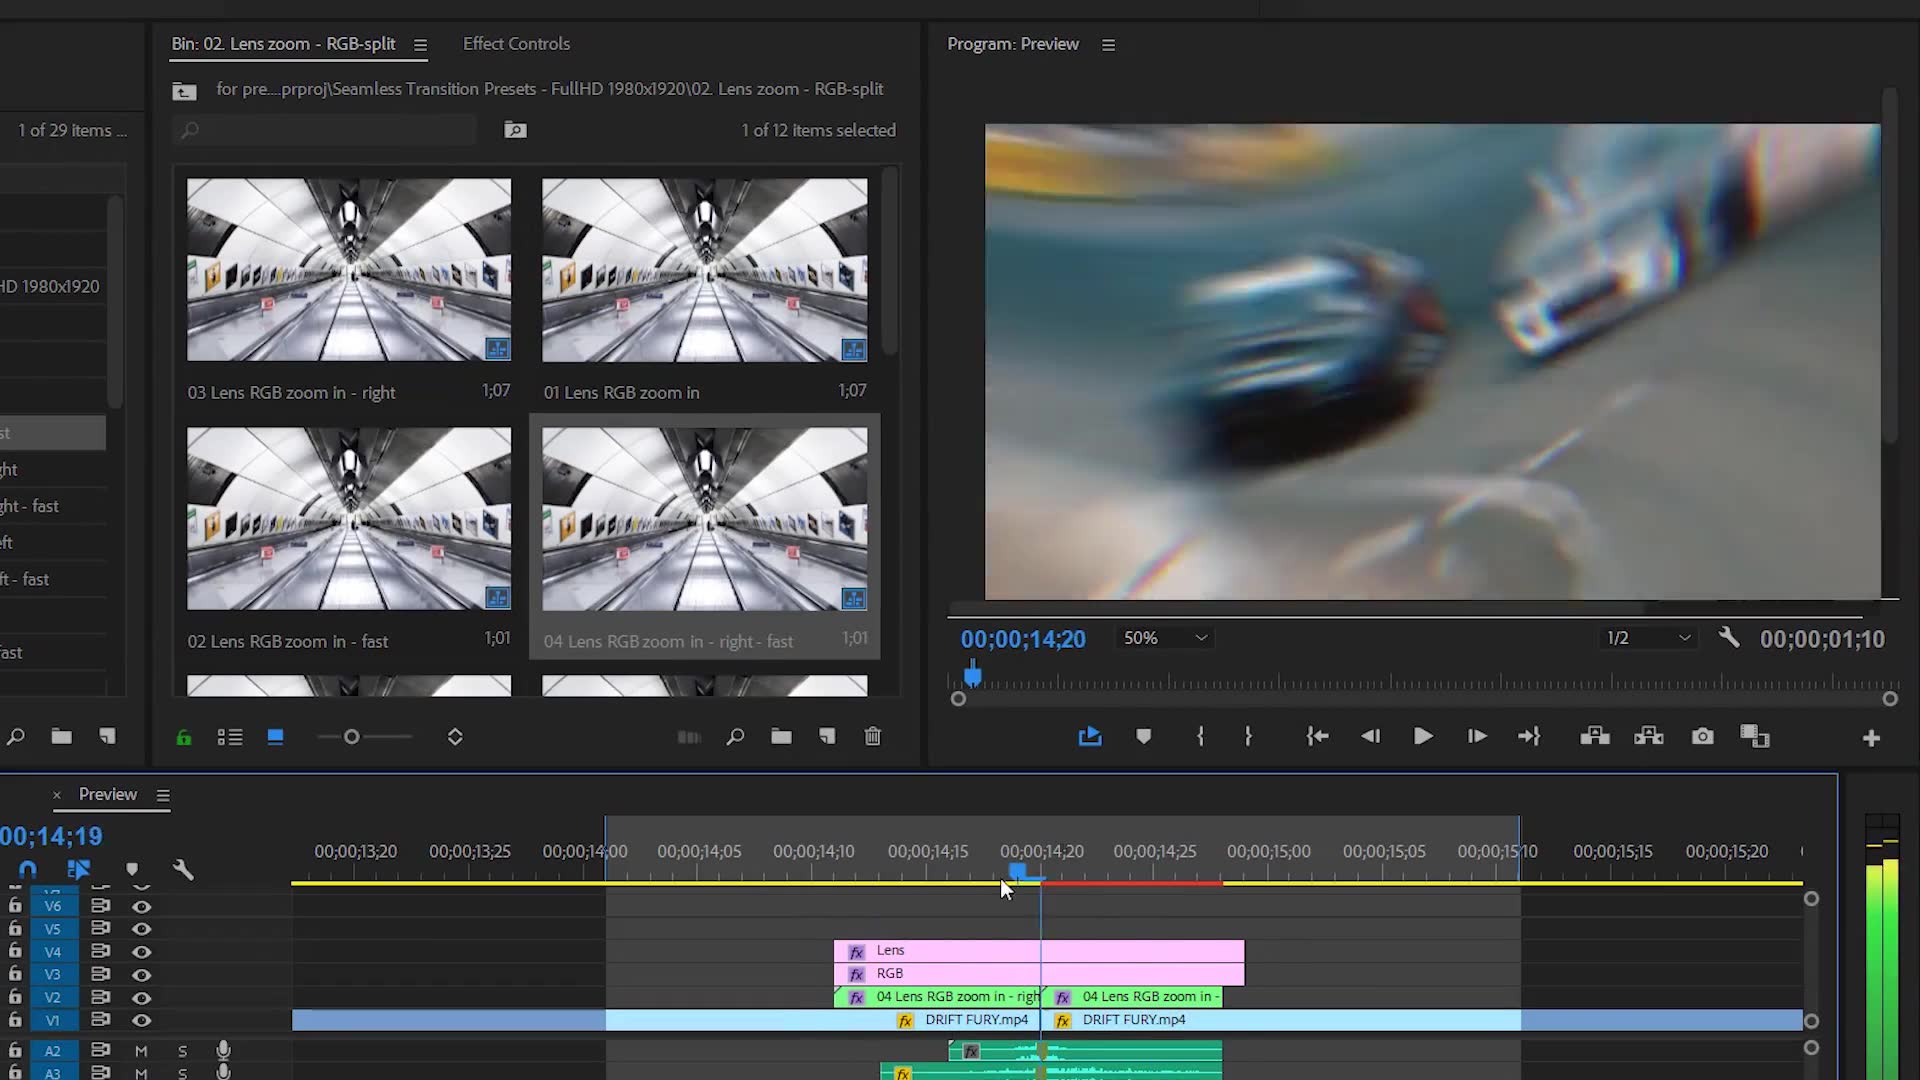Switch bin to icon view

click(x=276, y=738)
